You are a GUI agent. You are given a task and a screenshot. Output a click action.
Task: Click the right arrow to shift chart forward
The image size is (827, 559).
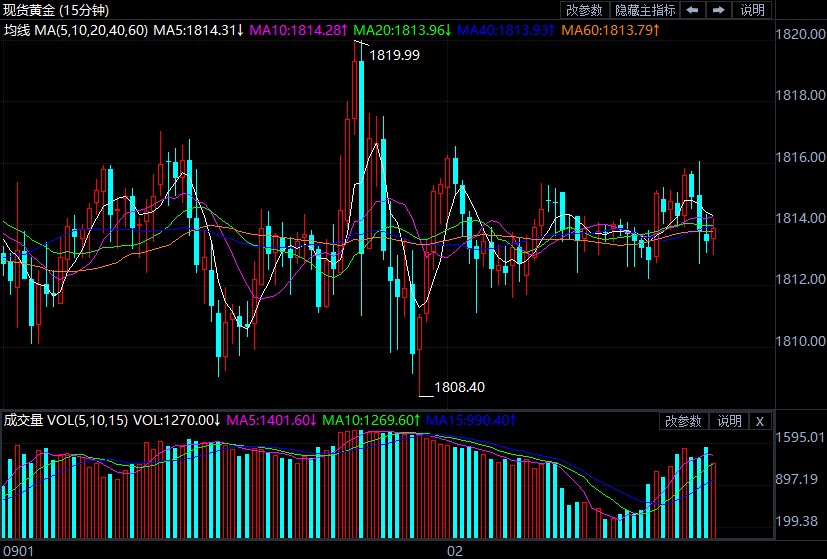(718, 10)
